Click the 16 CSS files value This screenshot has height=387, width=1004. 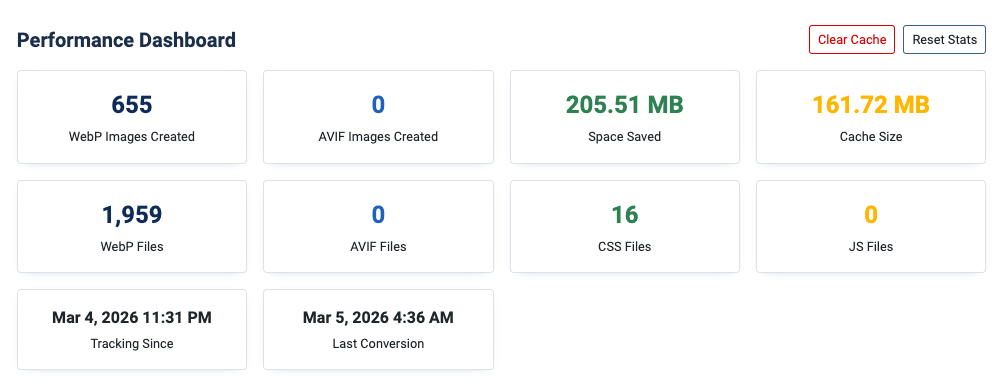coord(625,215)
